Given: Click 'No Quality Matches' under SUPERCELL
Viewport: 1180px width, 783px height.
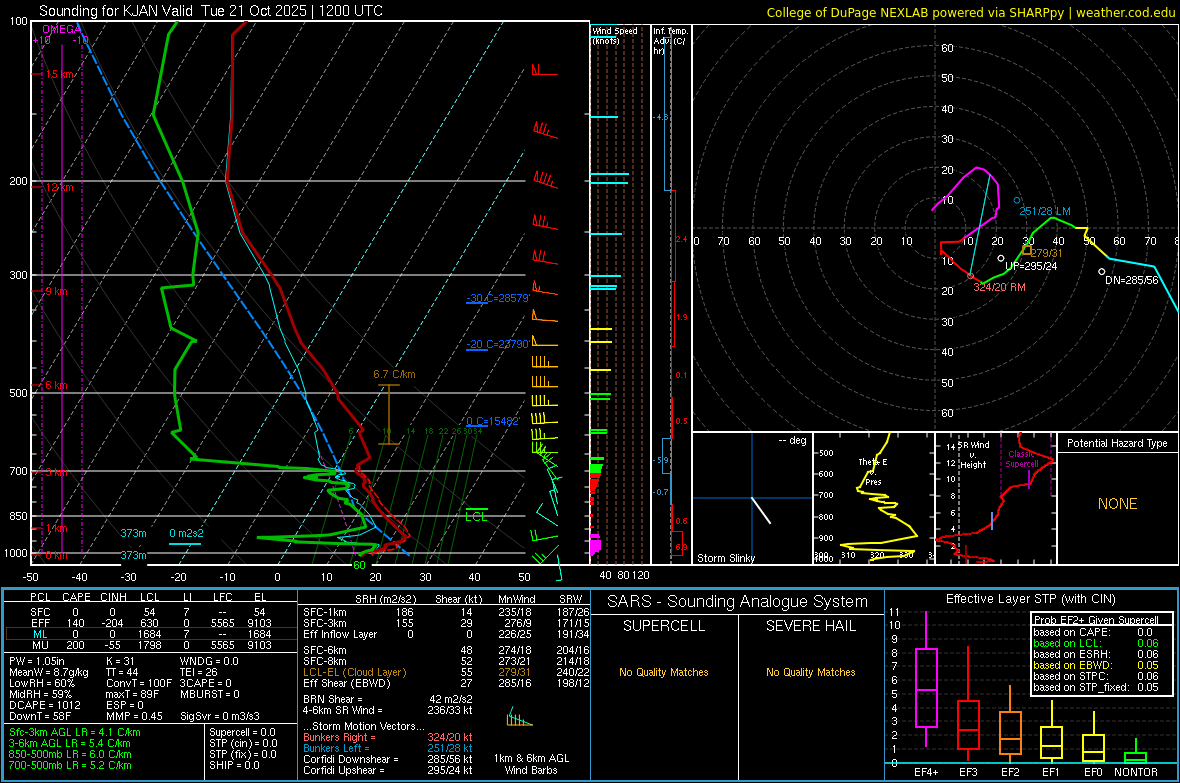Looking at the screenshot, I should pos(664,672).
